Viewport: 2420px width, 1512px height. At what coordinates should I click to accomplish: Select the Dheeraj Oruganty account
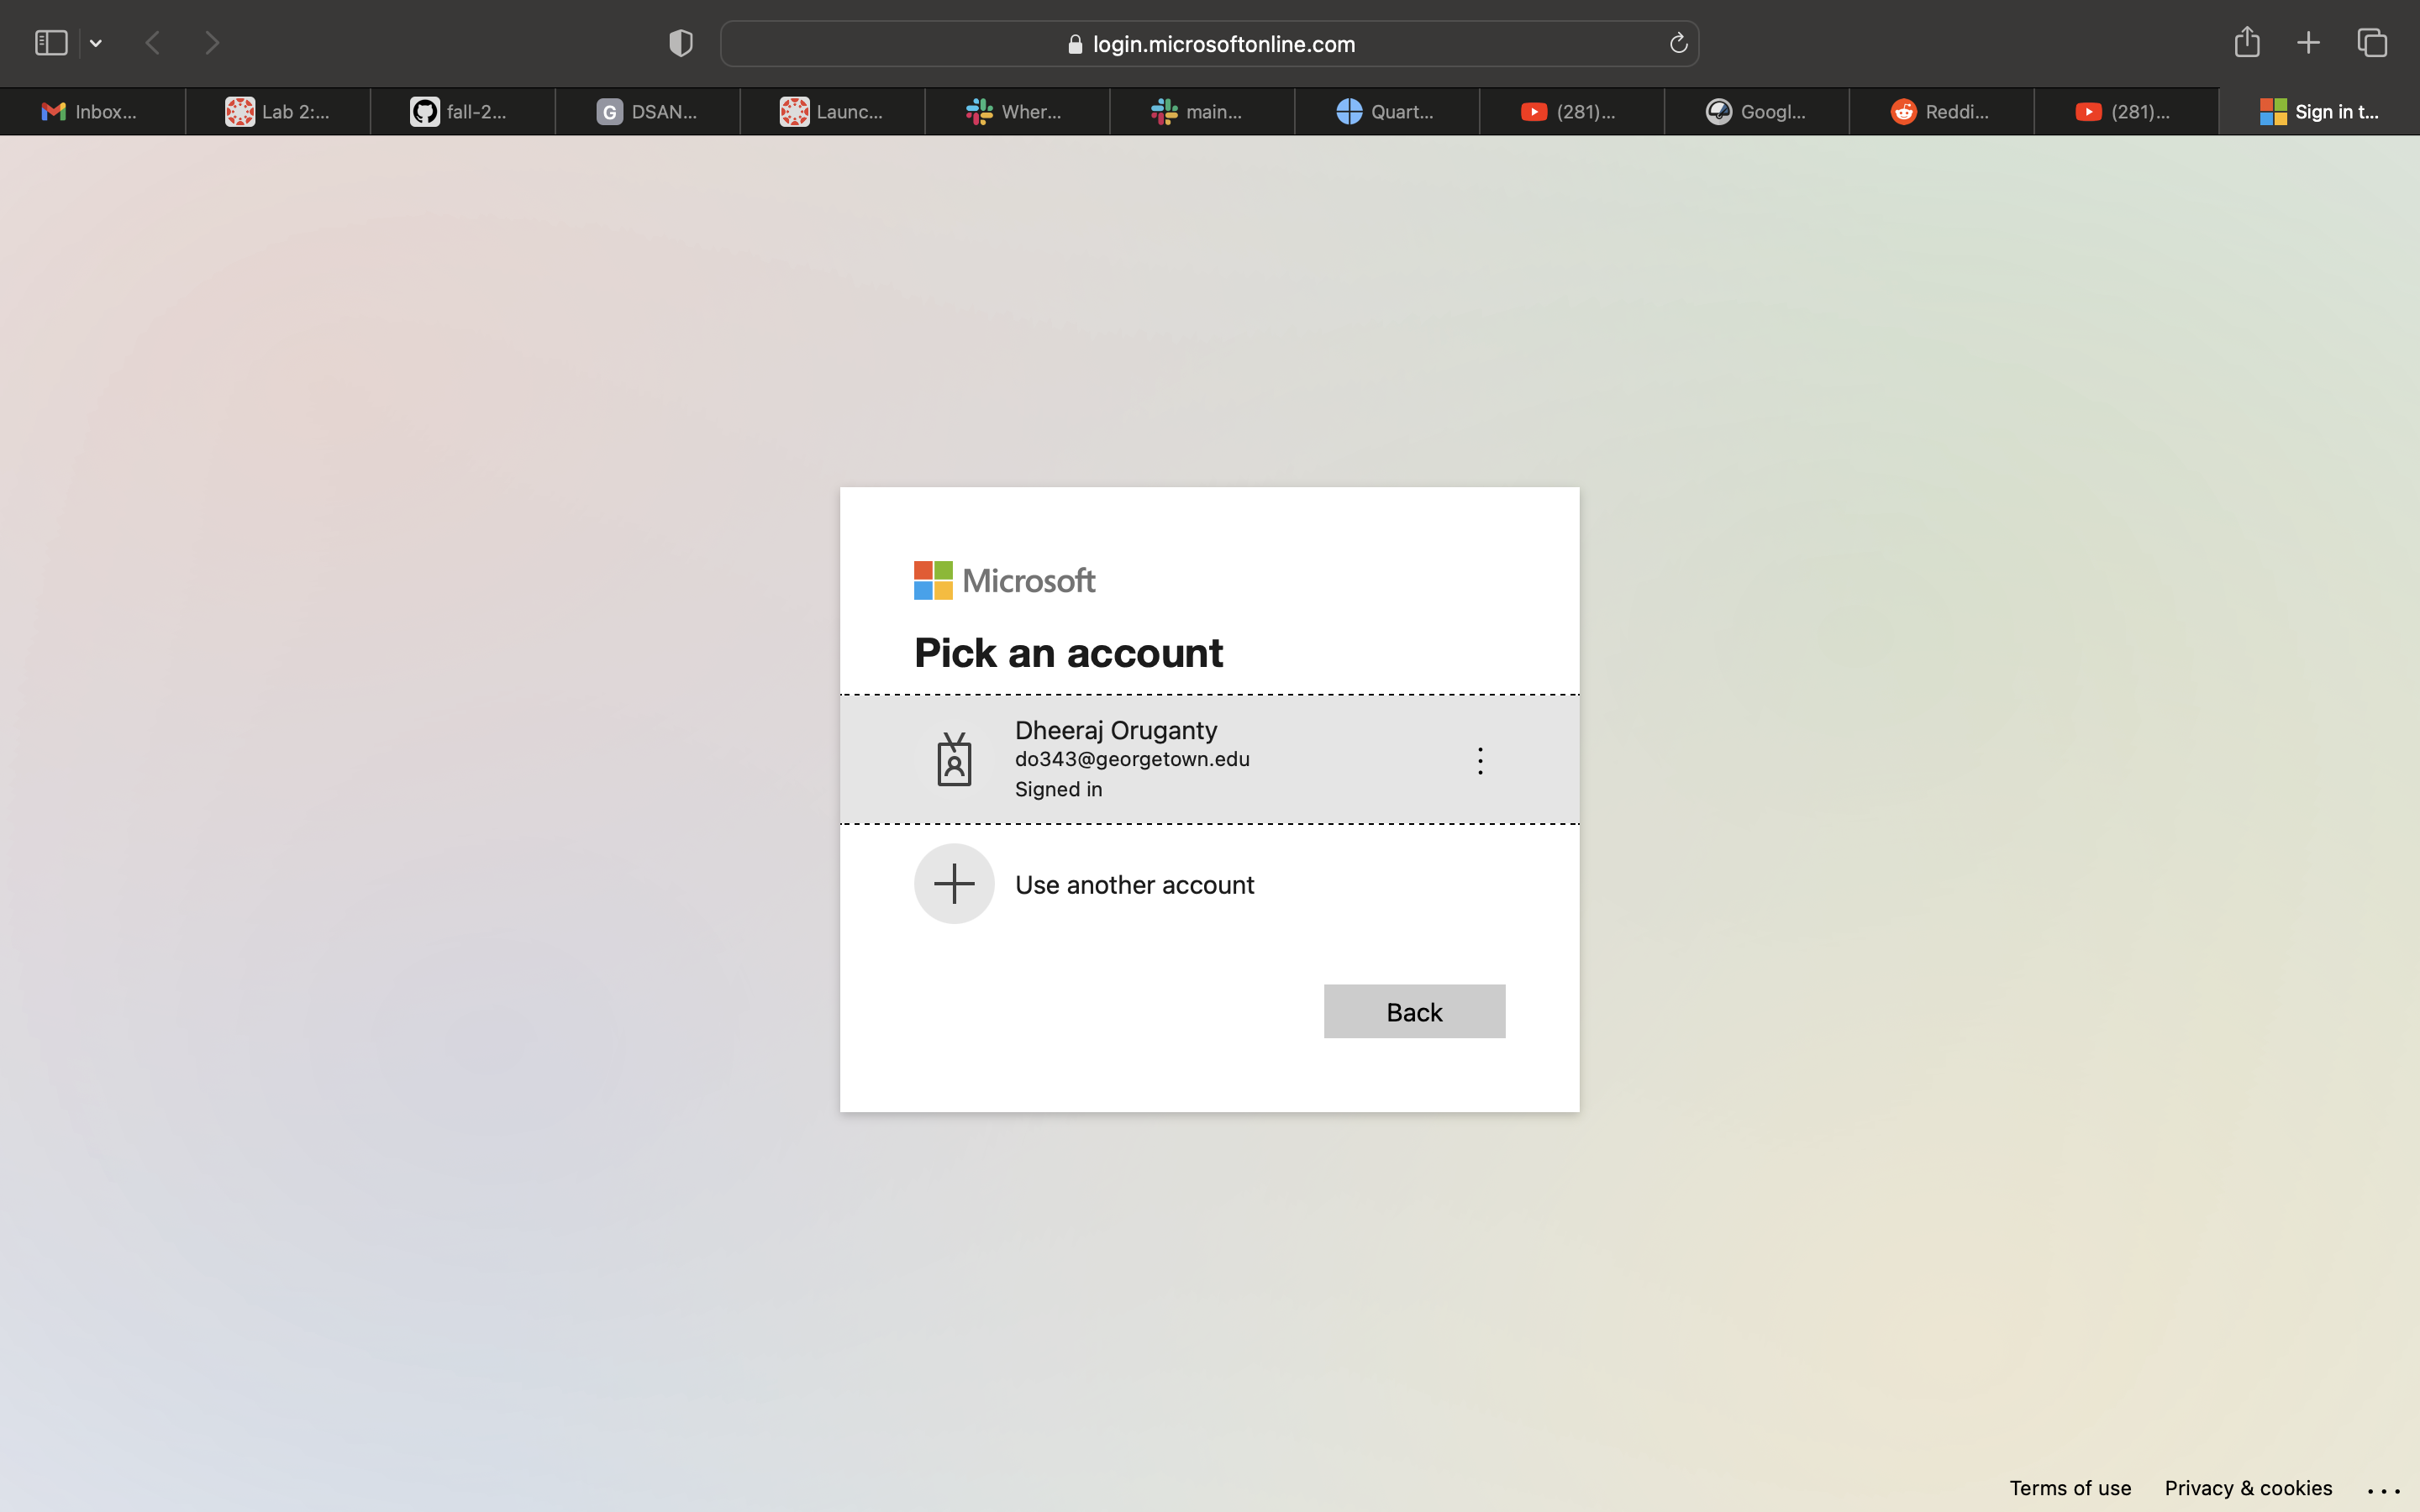tap(1209, 759)
